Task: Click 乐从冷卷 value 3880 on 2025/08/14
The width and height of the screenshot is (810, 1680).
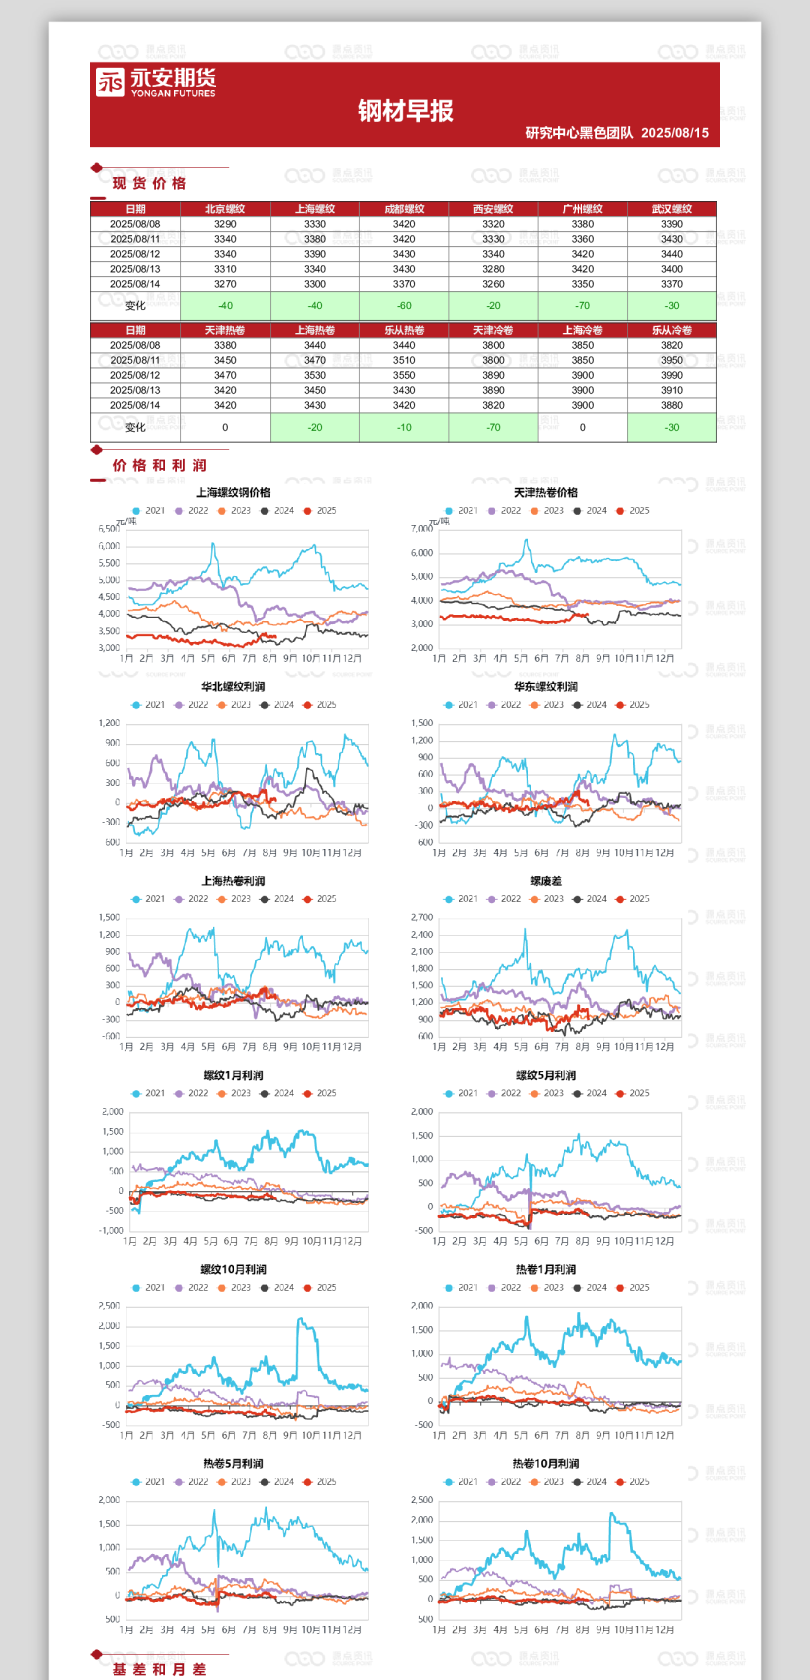Action: coord(672,405)
